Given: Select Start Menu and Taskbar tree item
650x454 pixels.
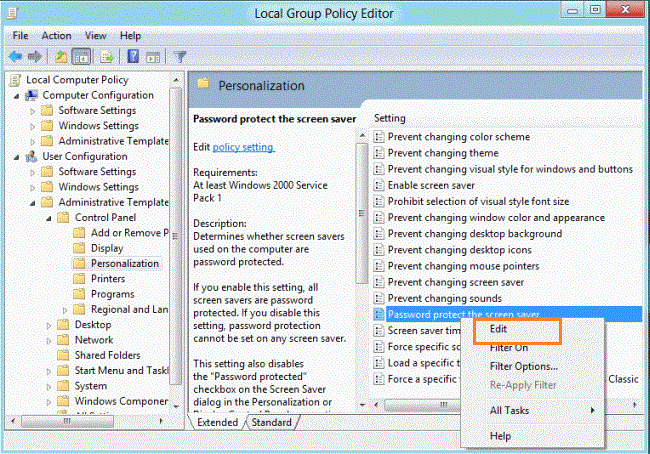Looking at the screenshot, I should coord(121,370).
